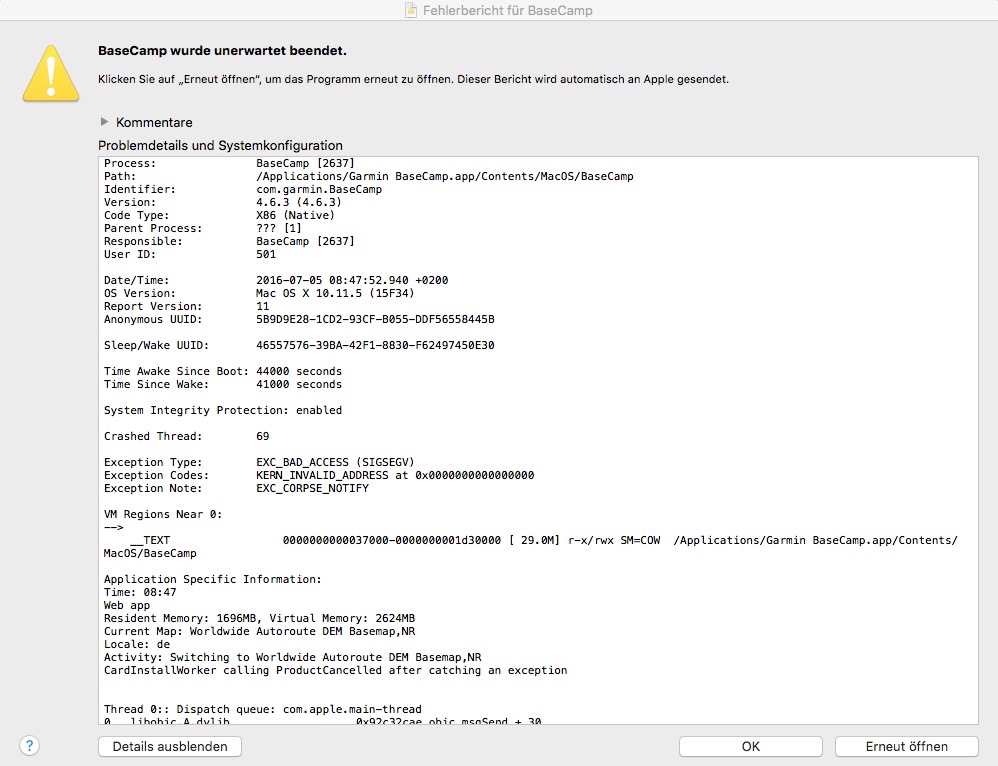Select the Anonymous UUID line
Screen dimensions: 998x766
coord(299,319)
